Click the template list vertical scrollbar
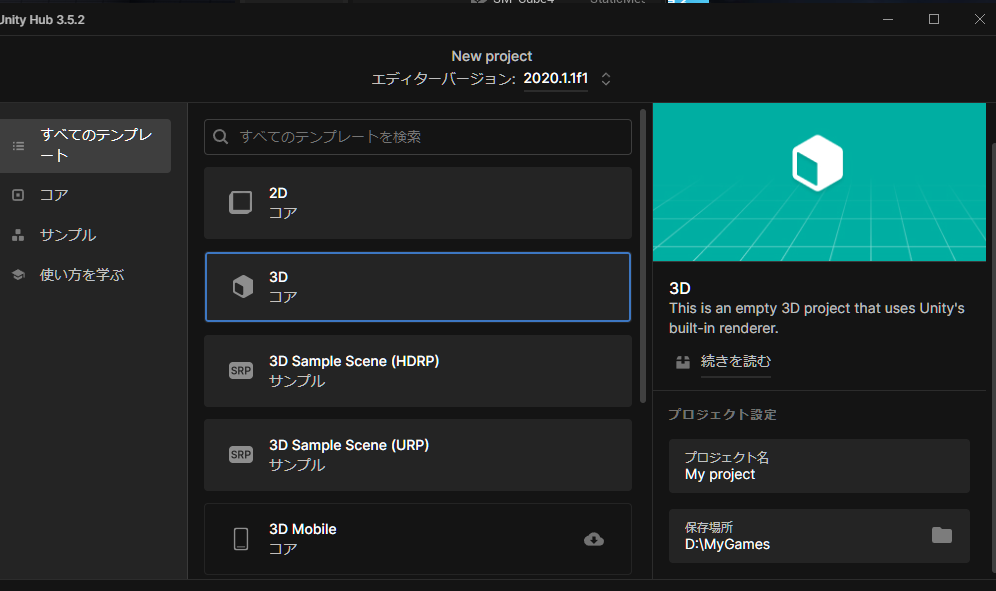This screenshot has width=996, height=591. 643,256
